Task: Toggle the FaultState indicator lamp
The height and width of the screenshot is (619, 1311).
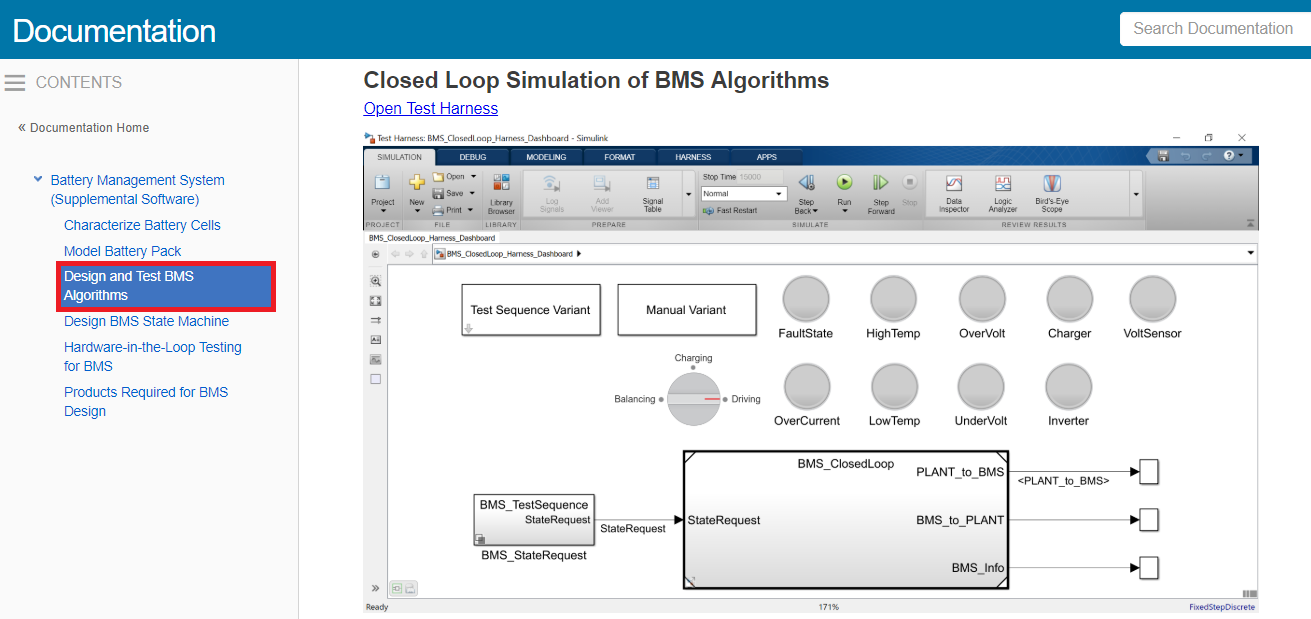Action: [806, 300]
